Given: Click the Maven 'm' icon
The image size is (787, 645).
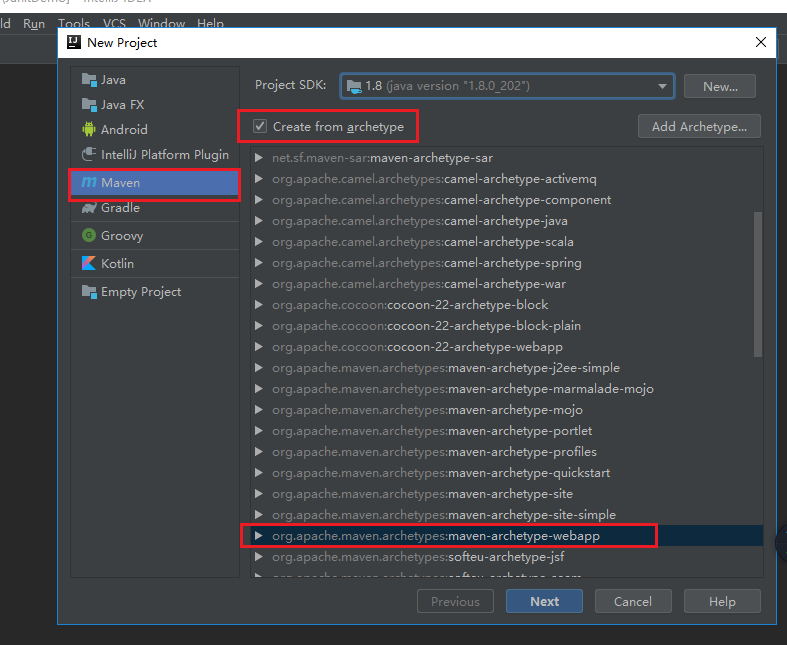Looking at the screenshot, I should tap(89, 182).
